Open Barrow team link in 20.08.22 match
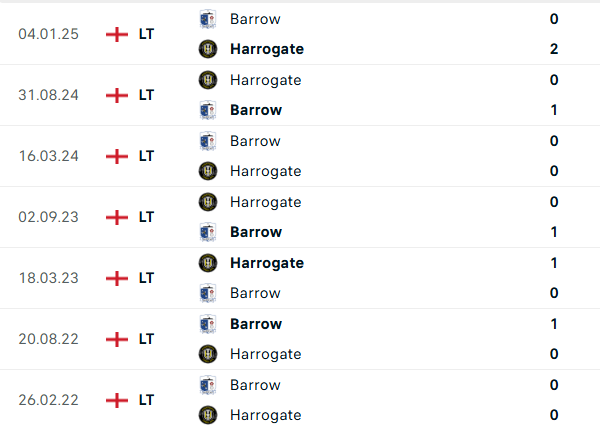This screenshot has height=429, width=600. point(255,324)
